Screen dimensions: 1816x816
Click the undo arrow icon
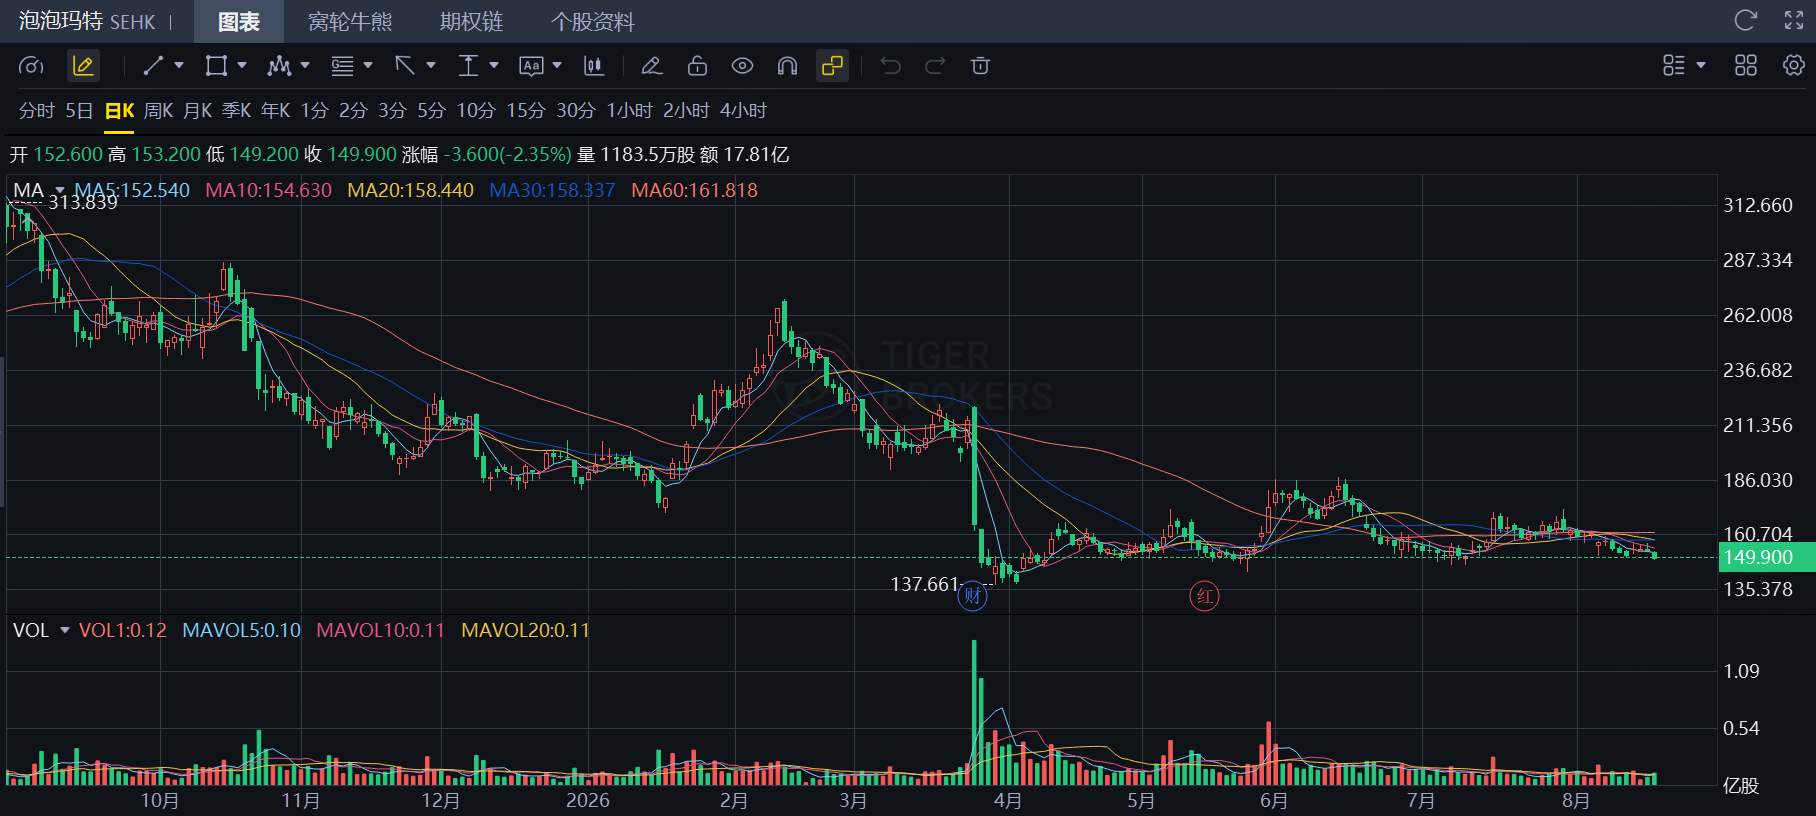tap(890, 66)
